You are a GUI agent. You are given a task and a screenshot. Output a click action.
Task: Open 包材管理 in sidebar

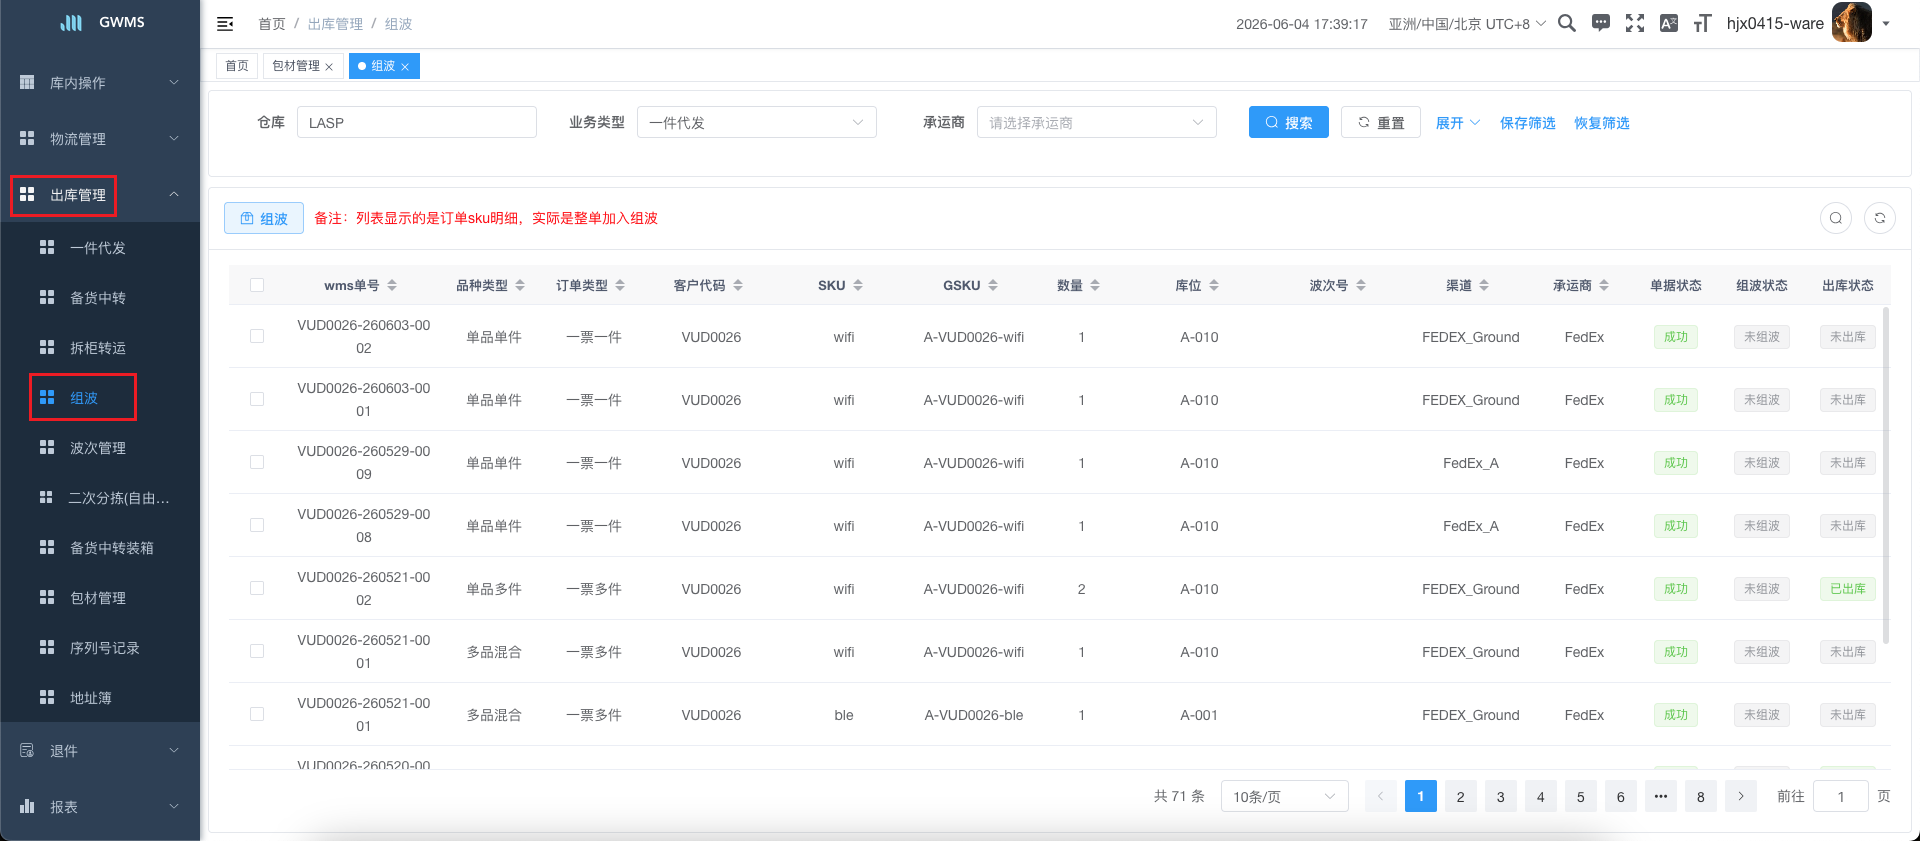pos(100,597)
